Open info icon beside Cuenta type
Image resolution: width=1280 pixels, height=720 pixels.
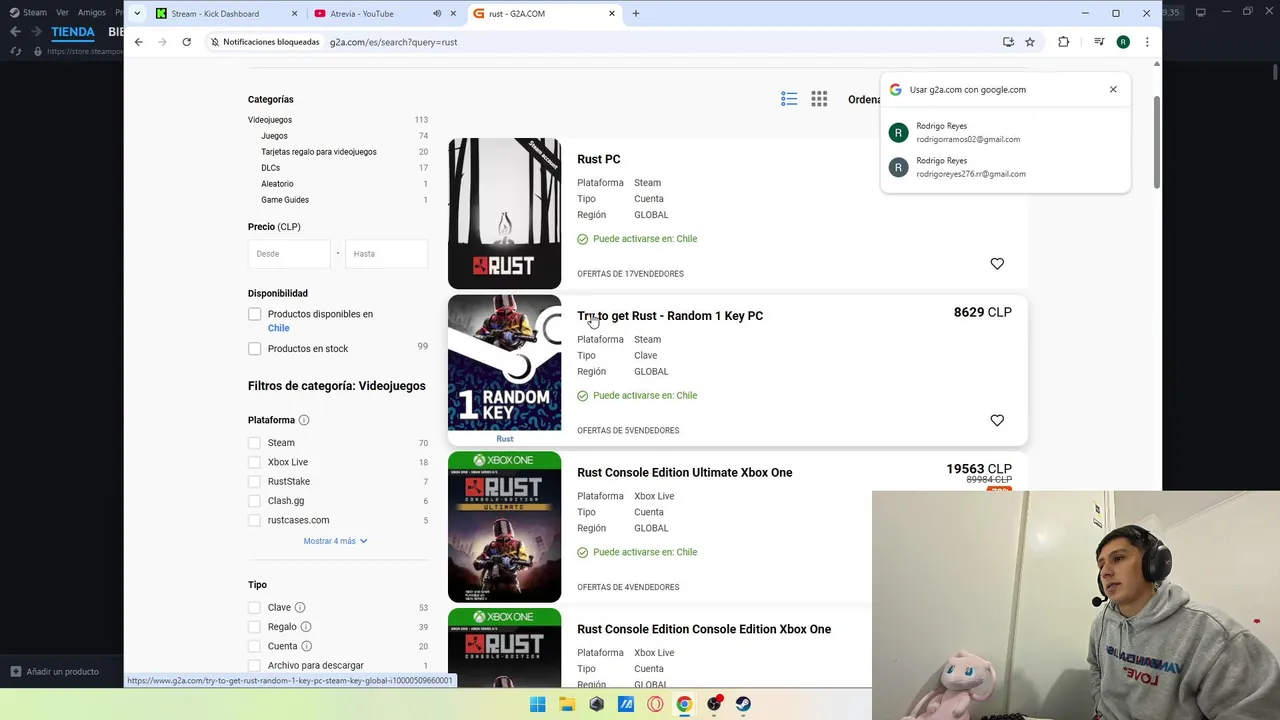point(307,646)
